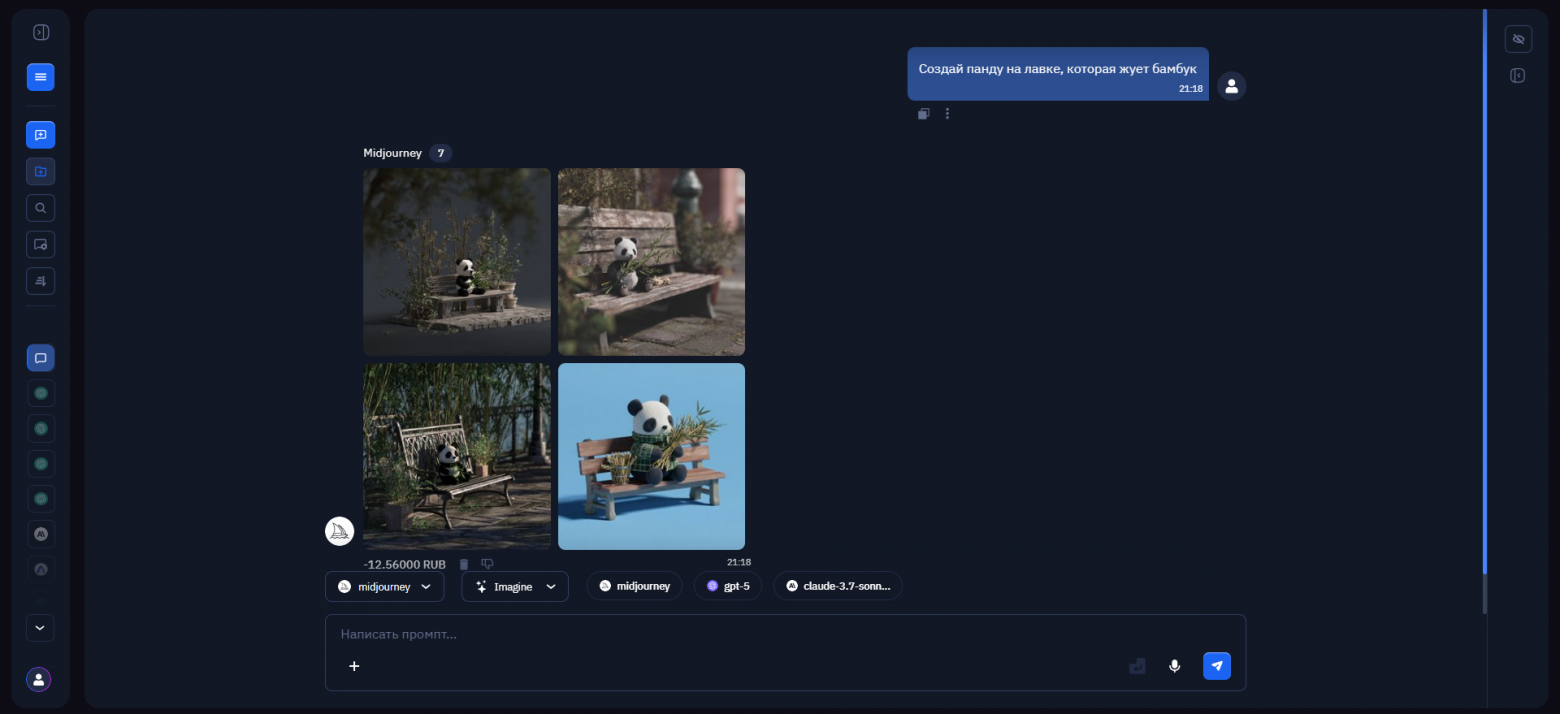
Task: Click the sidebar search icon
Action: tap(40, 208)
